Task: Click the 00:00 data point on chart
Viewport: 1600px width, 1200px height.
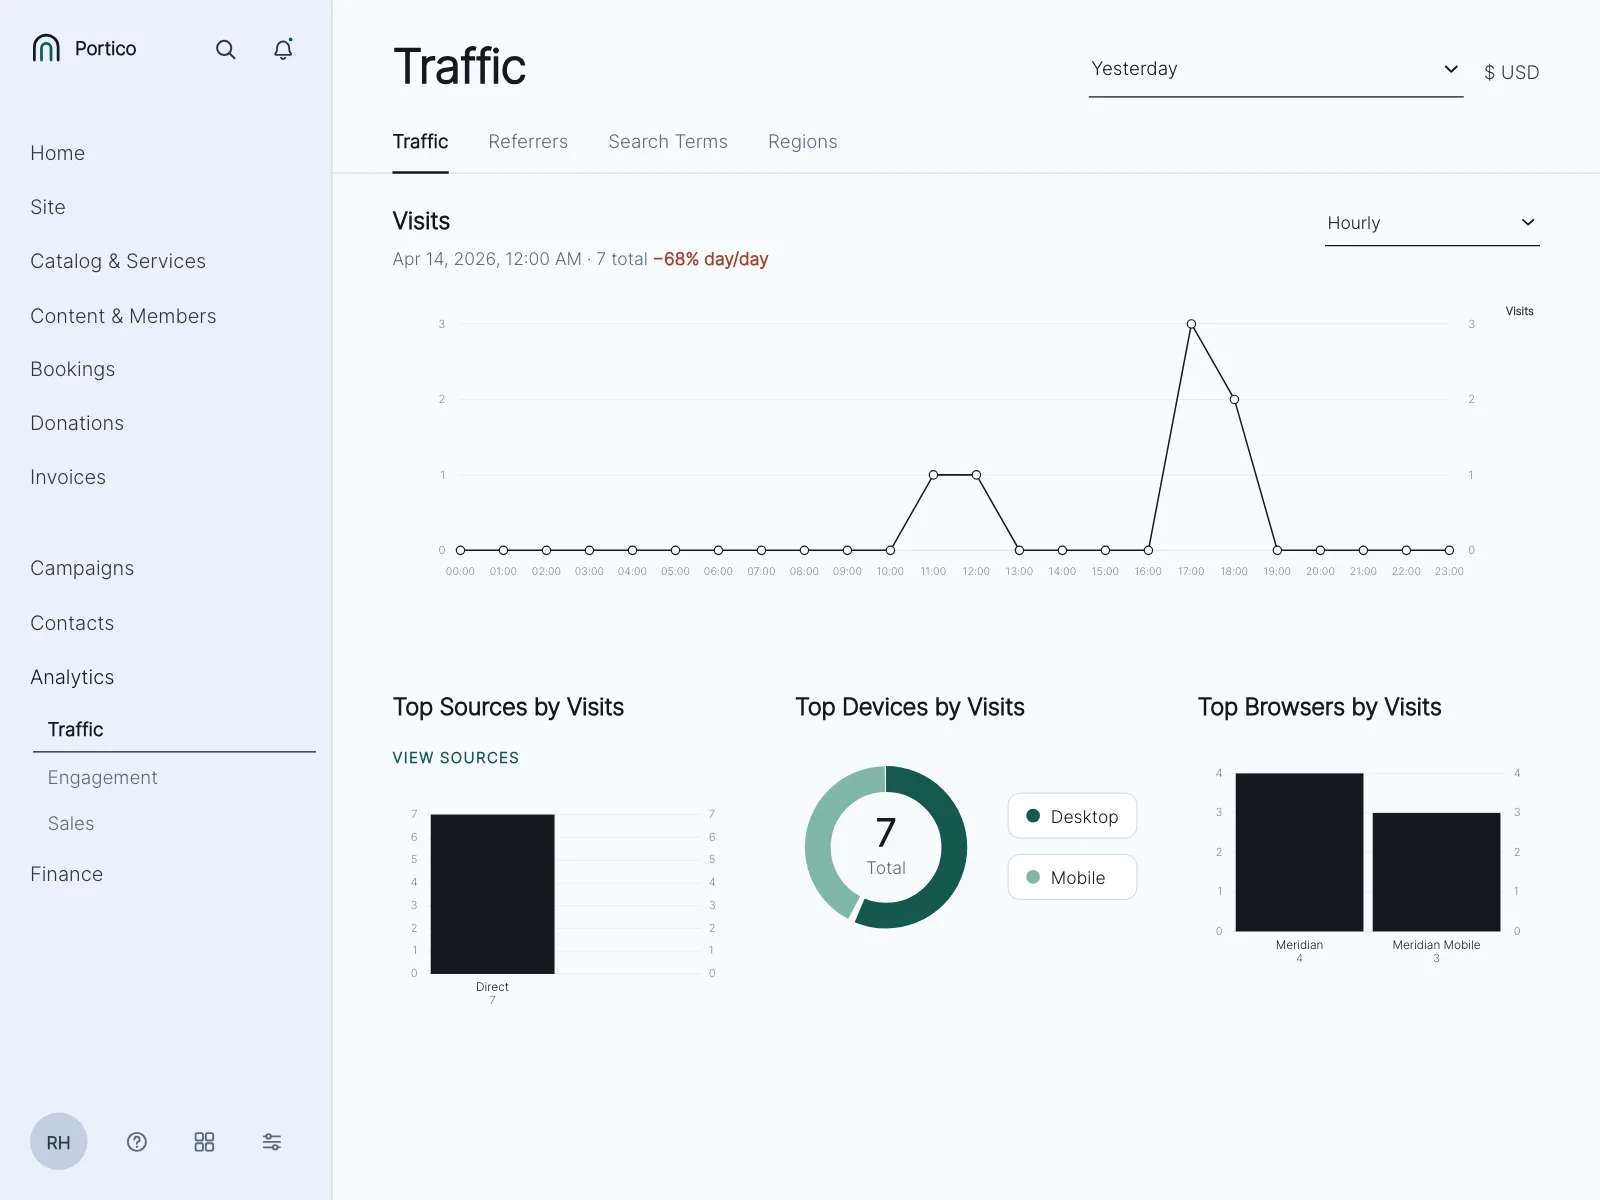Action: (460, 550)
